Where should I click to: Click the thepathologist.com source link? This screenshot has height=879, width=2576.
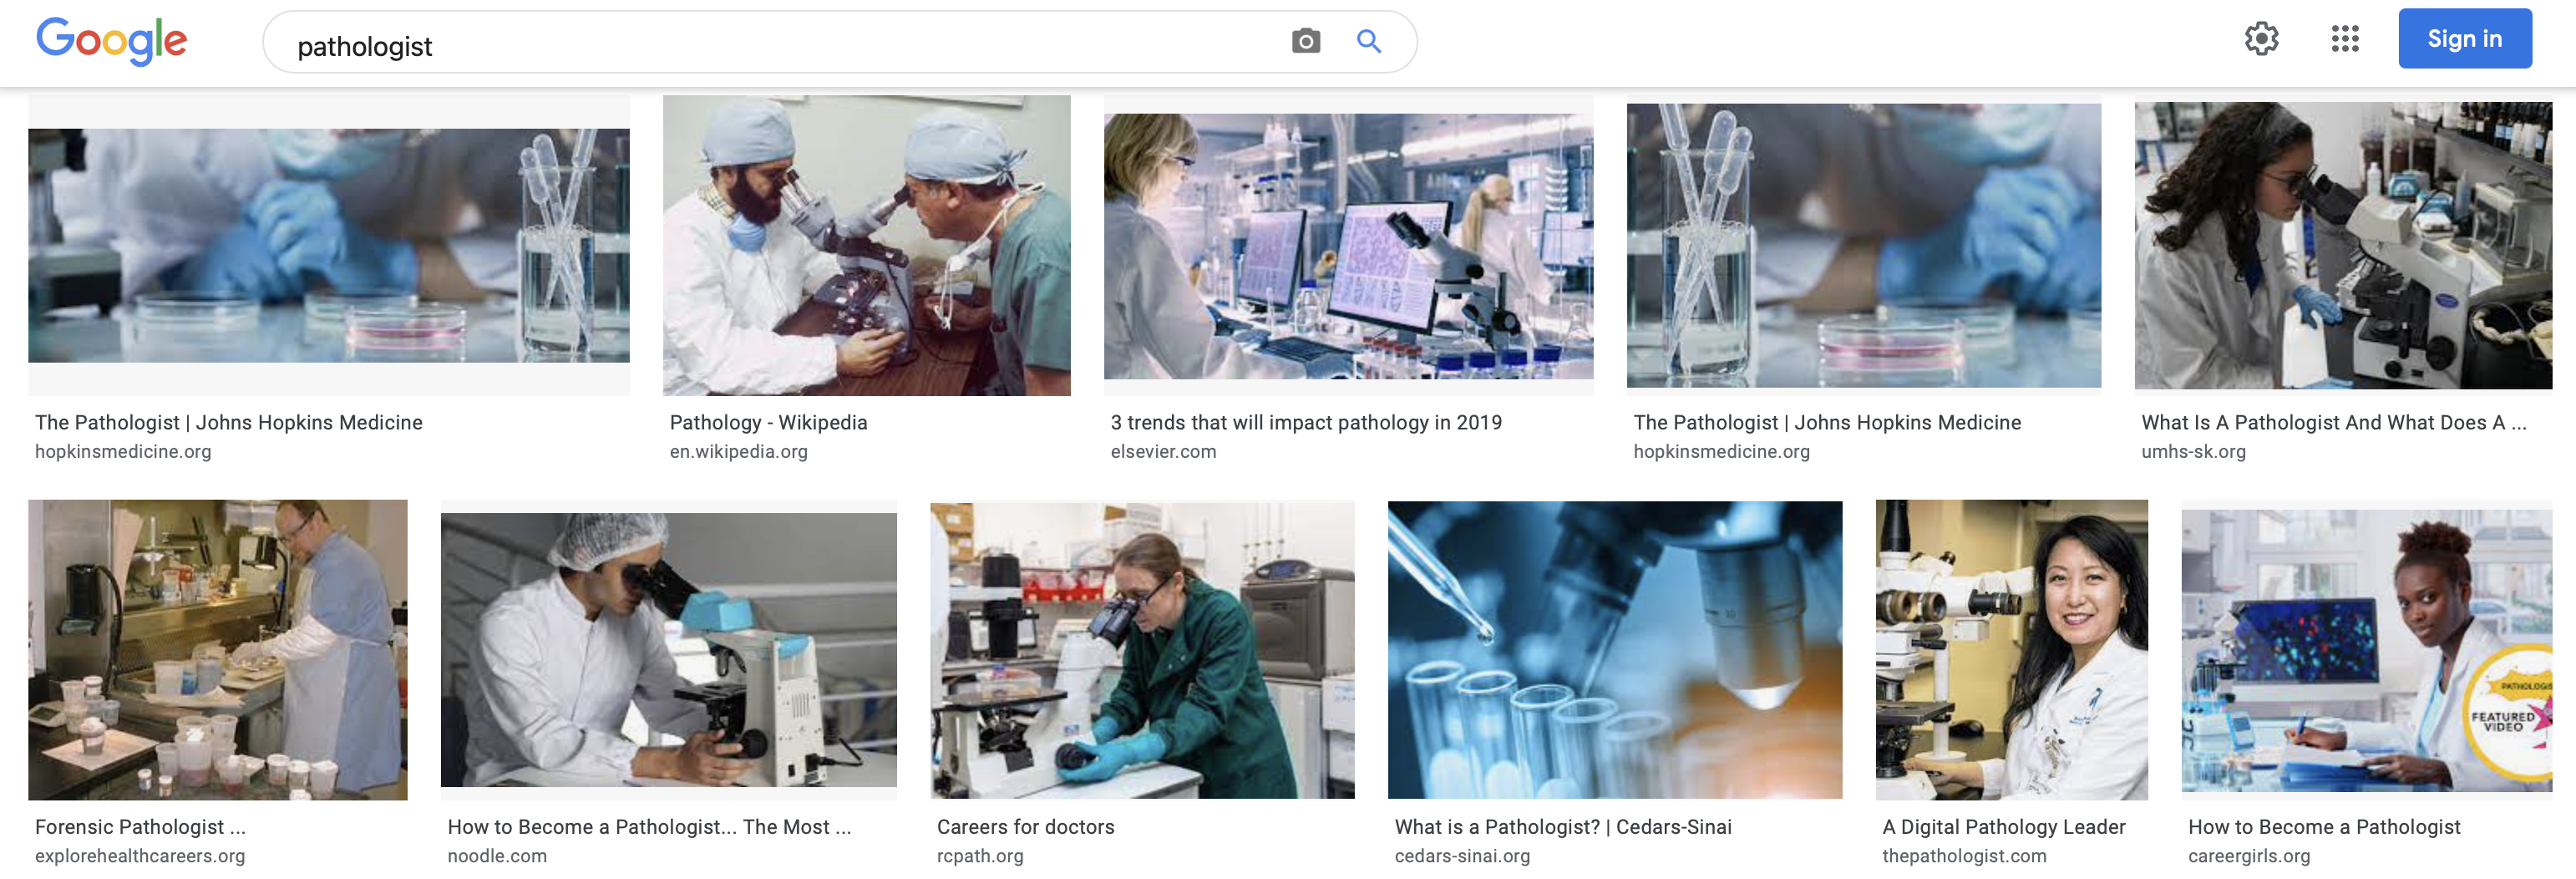coord(1963,855)
